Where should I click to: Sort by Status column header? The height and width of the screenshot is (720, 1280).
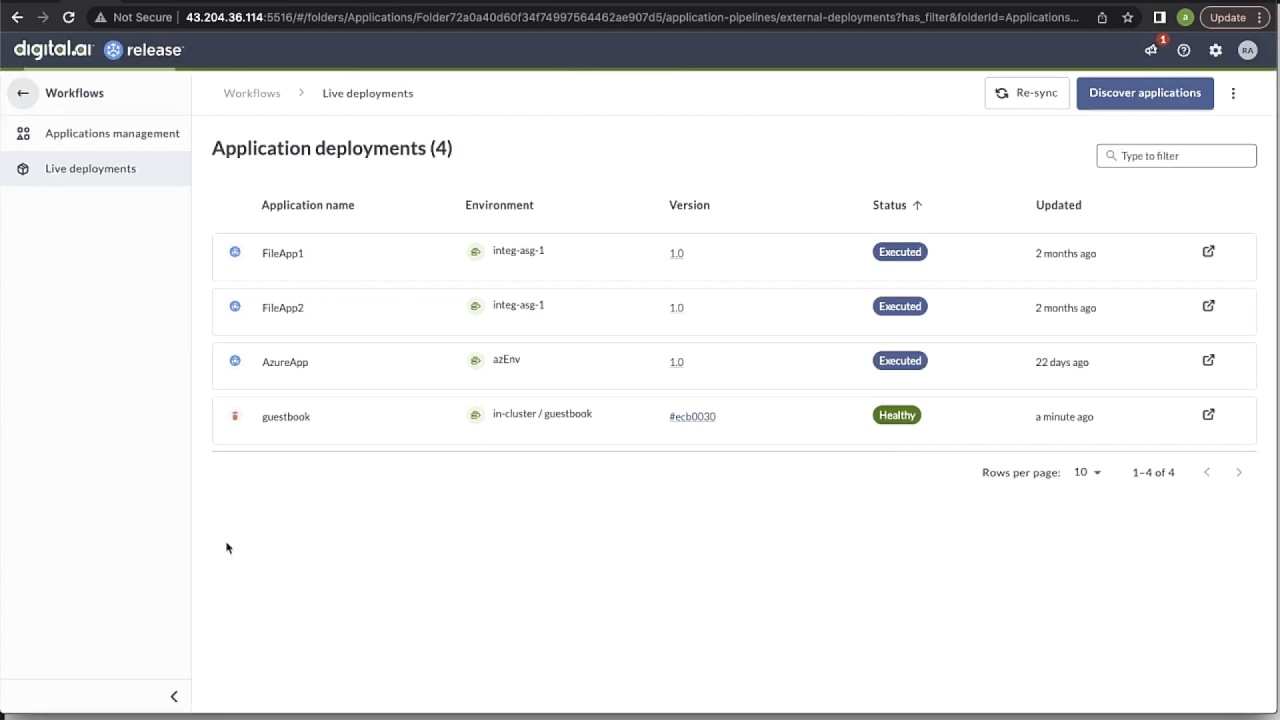pos(889,205)
